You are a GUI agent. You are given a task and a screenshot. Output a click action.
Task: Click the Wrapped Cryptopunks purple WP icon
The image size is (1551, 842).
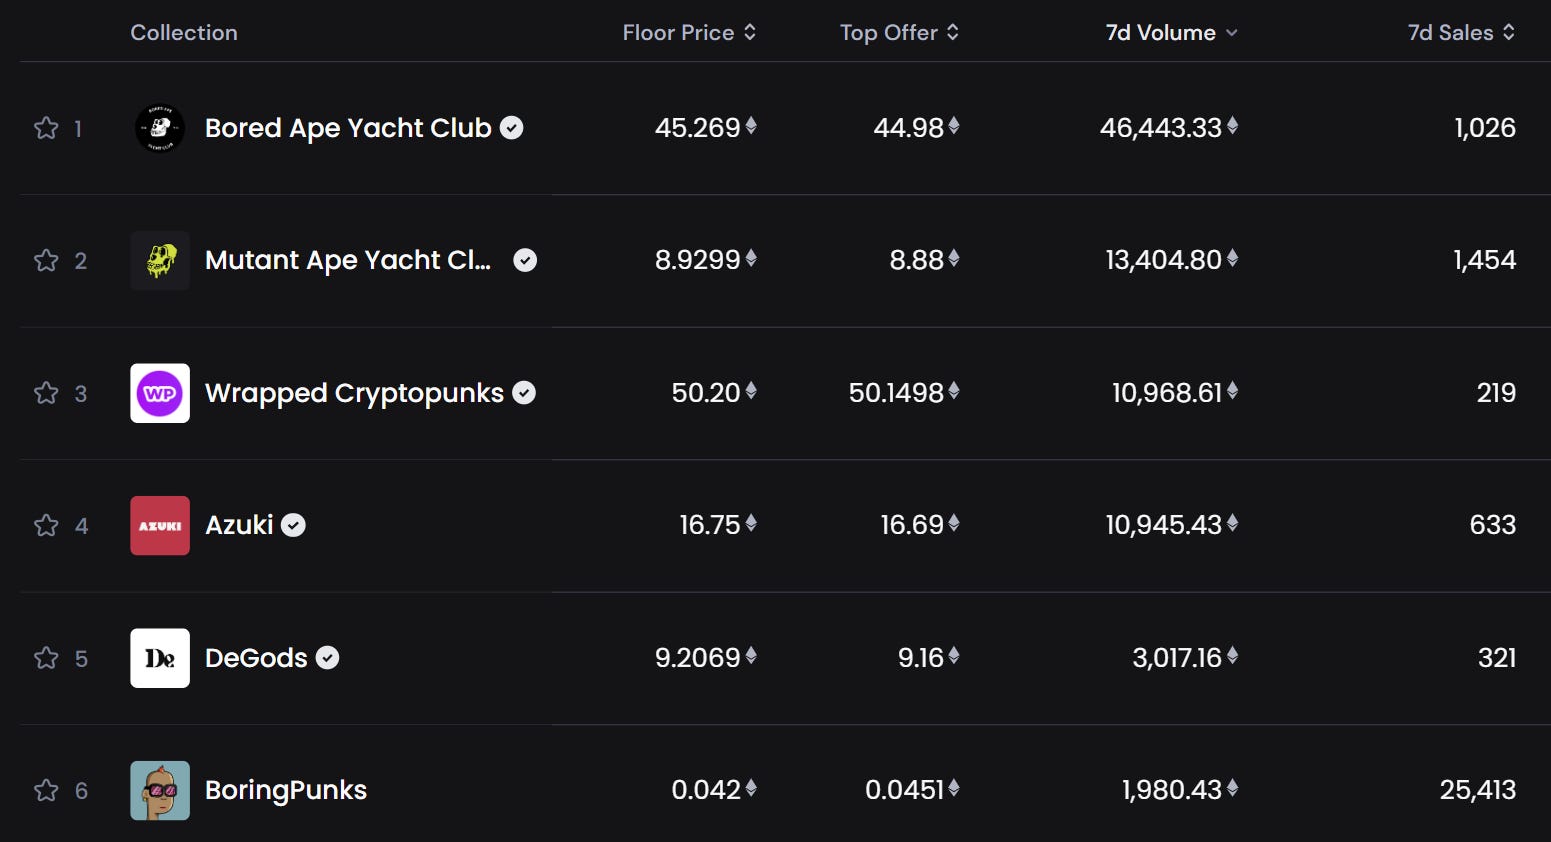pos(160,393)
